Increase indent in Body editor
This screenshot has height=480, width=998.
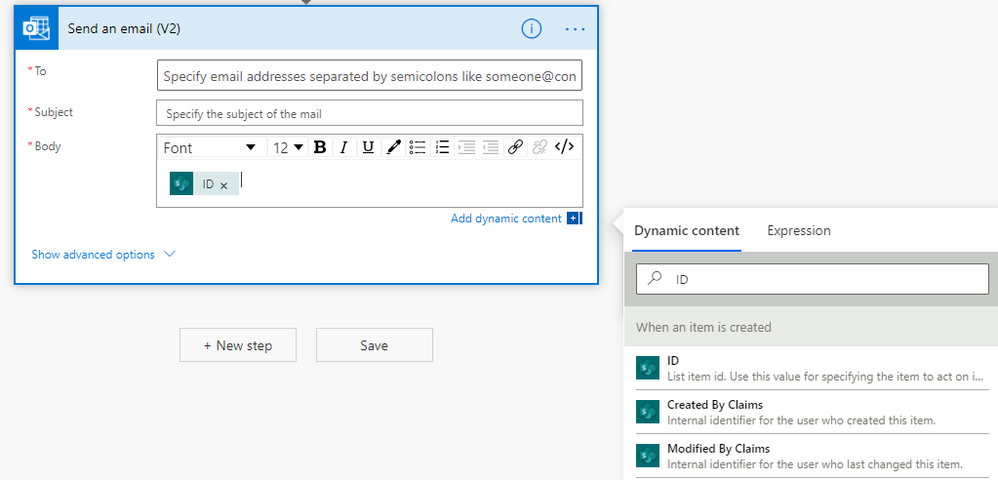(467, 148)
